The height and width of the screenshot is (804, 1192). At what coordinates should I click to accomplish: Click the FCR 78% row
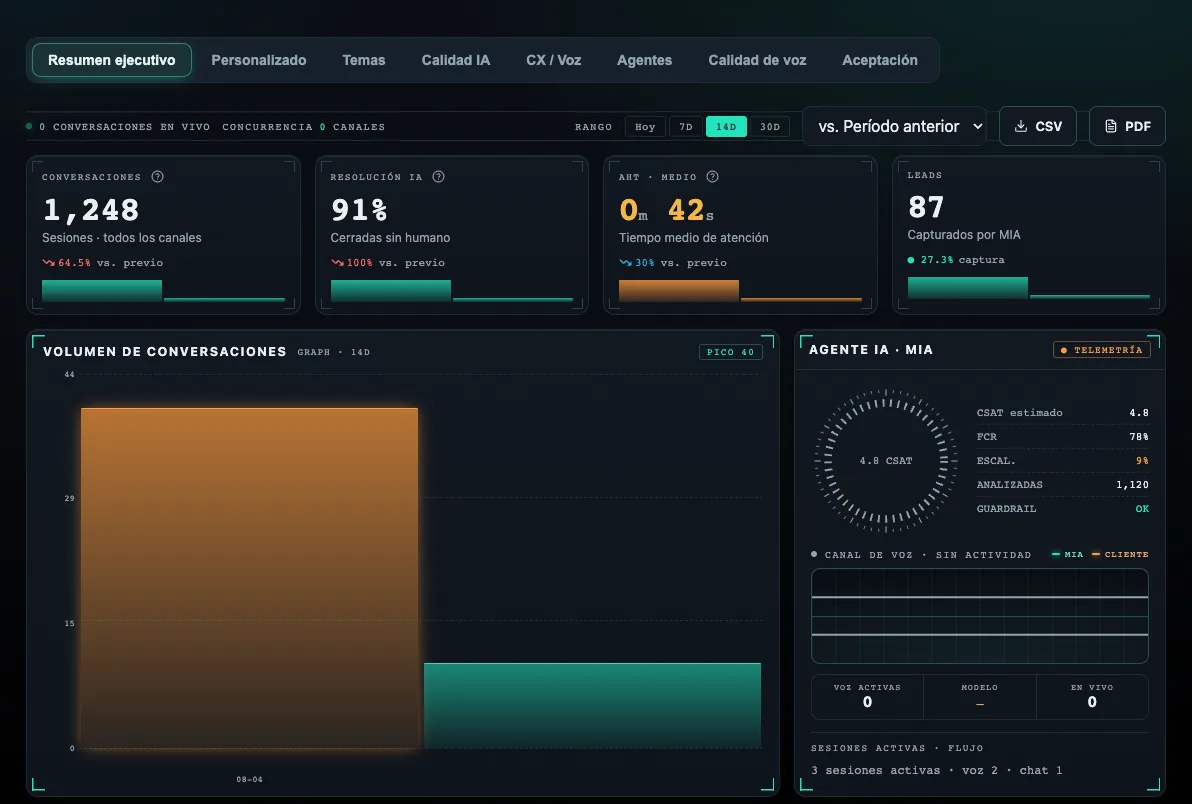pyautogui.click(x=1063, y=437)
